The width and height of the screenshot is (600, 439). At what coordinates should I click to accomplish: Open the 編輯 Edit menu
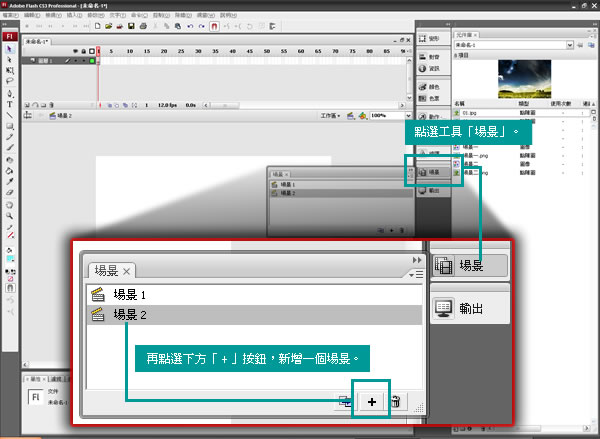click(32, 15)
